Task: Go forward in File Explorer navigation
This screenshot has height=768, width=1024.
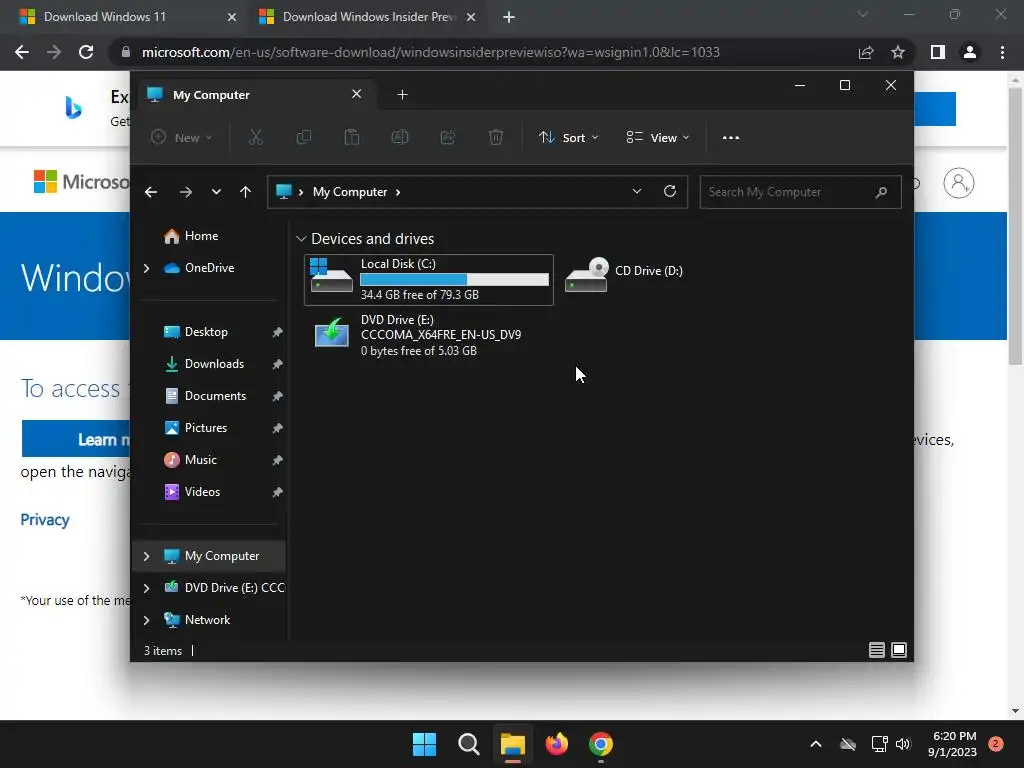Action: 185,192
